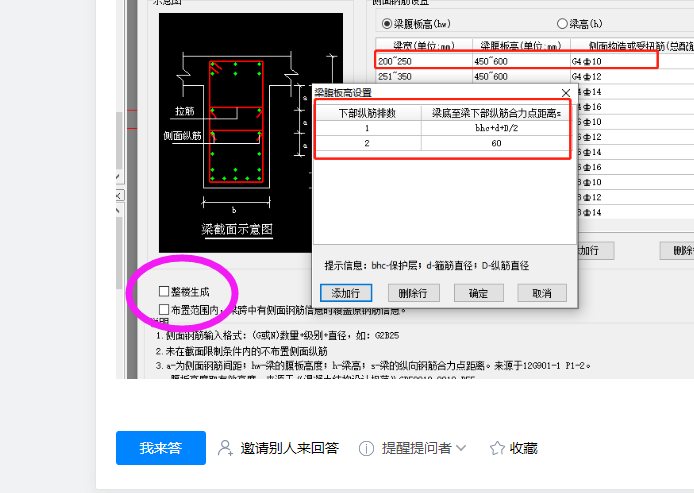Tick the 布置范围内 overwrite checkbox
Image resolution: width=694 pixels, height=493 pixels.
164,309
